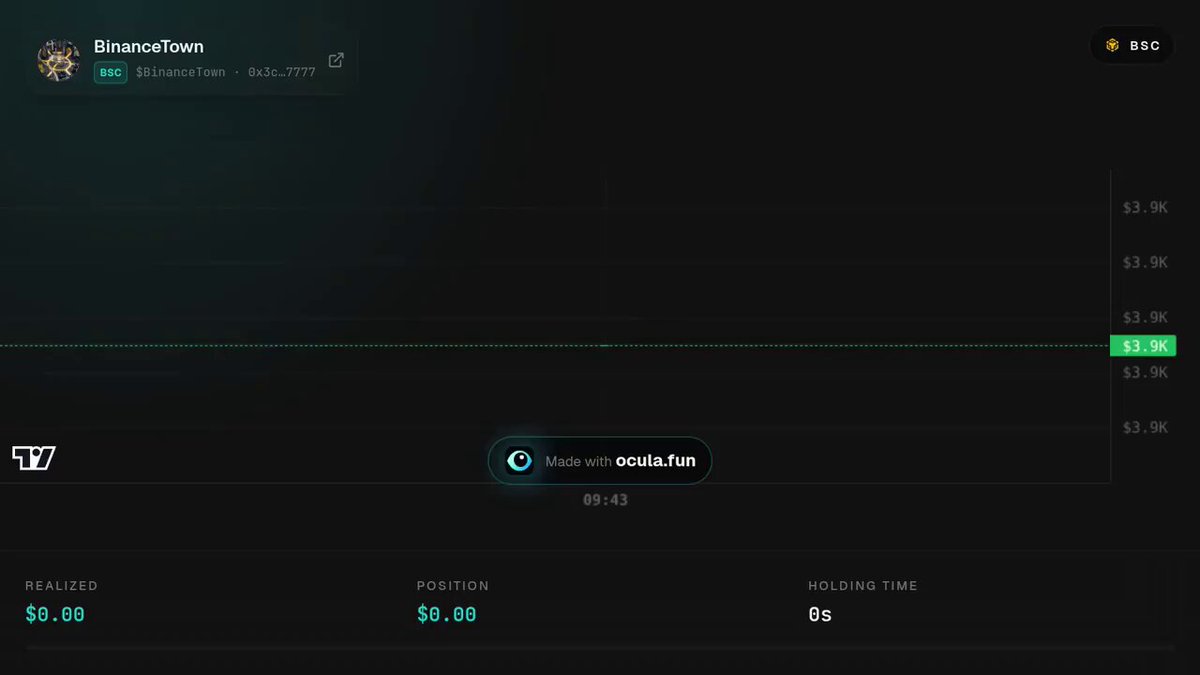The height and width of the screenshot is (675, 1200).
Task: Select the $0.00 value under Realized
Action: click(55, 614)
